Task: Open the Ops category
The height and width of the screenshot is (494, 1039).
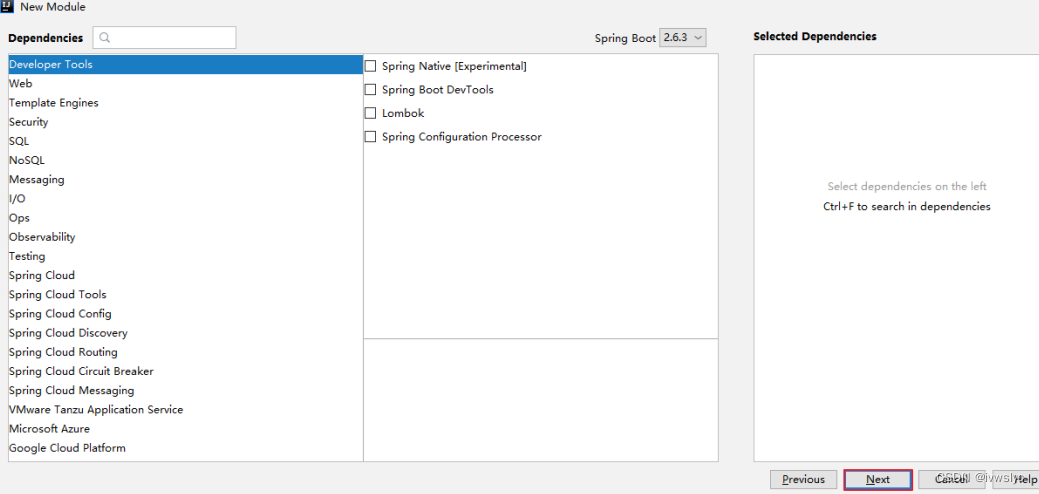Action: pyautogui.click(x=186, y=219)
